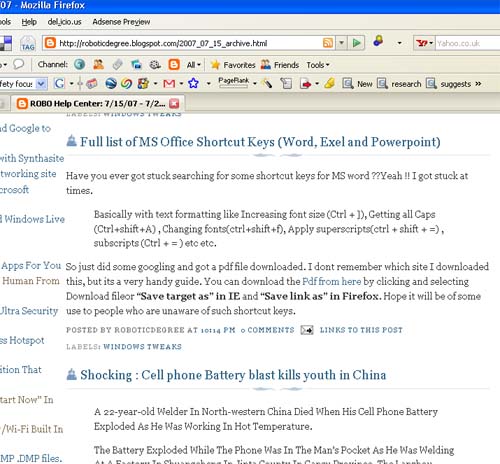The image size is (500, 464).
Task: Open the Shocking Cell phone Battery blast post
Action: tap(233, 375)
